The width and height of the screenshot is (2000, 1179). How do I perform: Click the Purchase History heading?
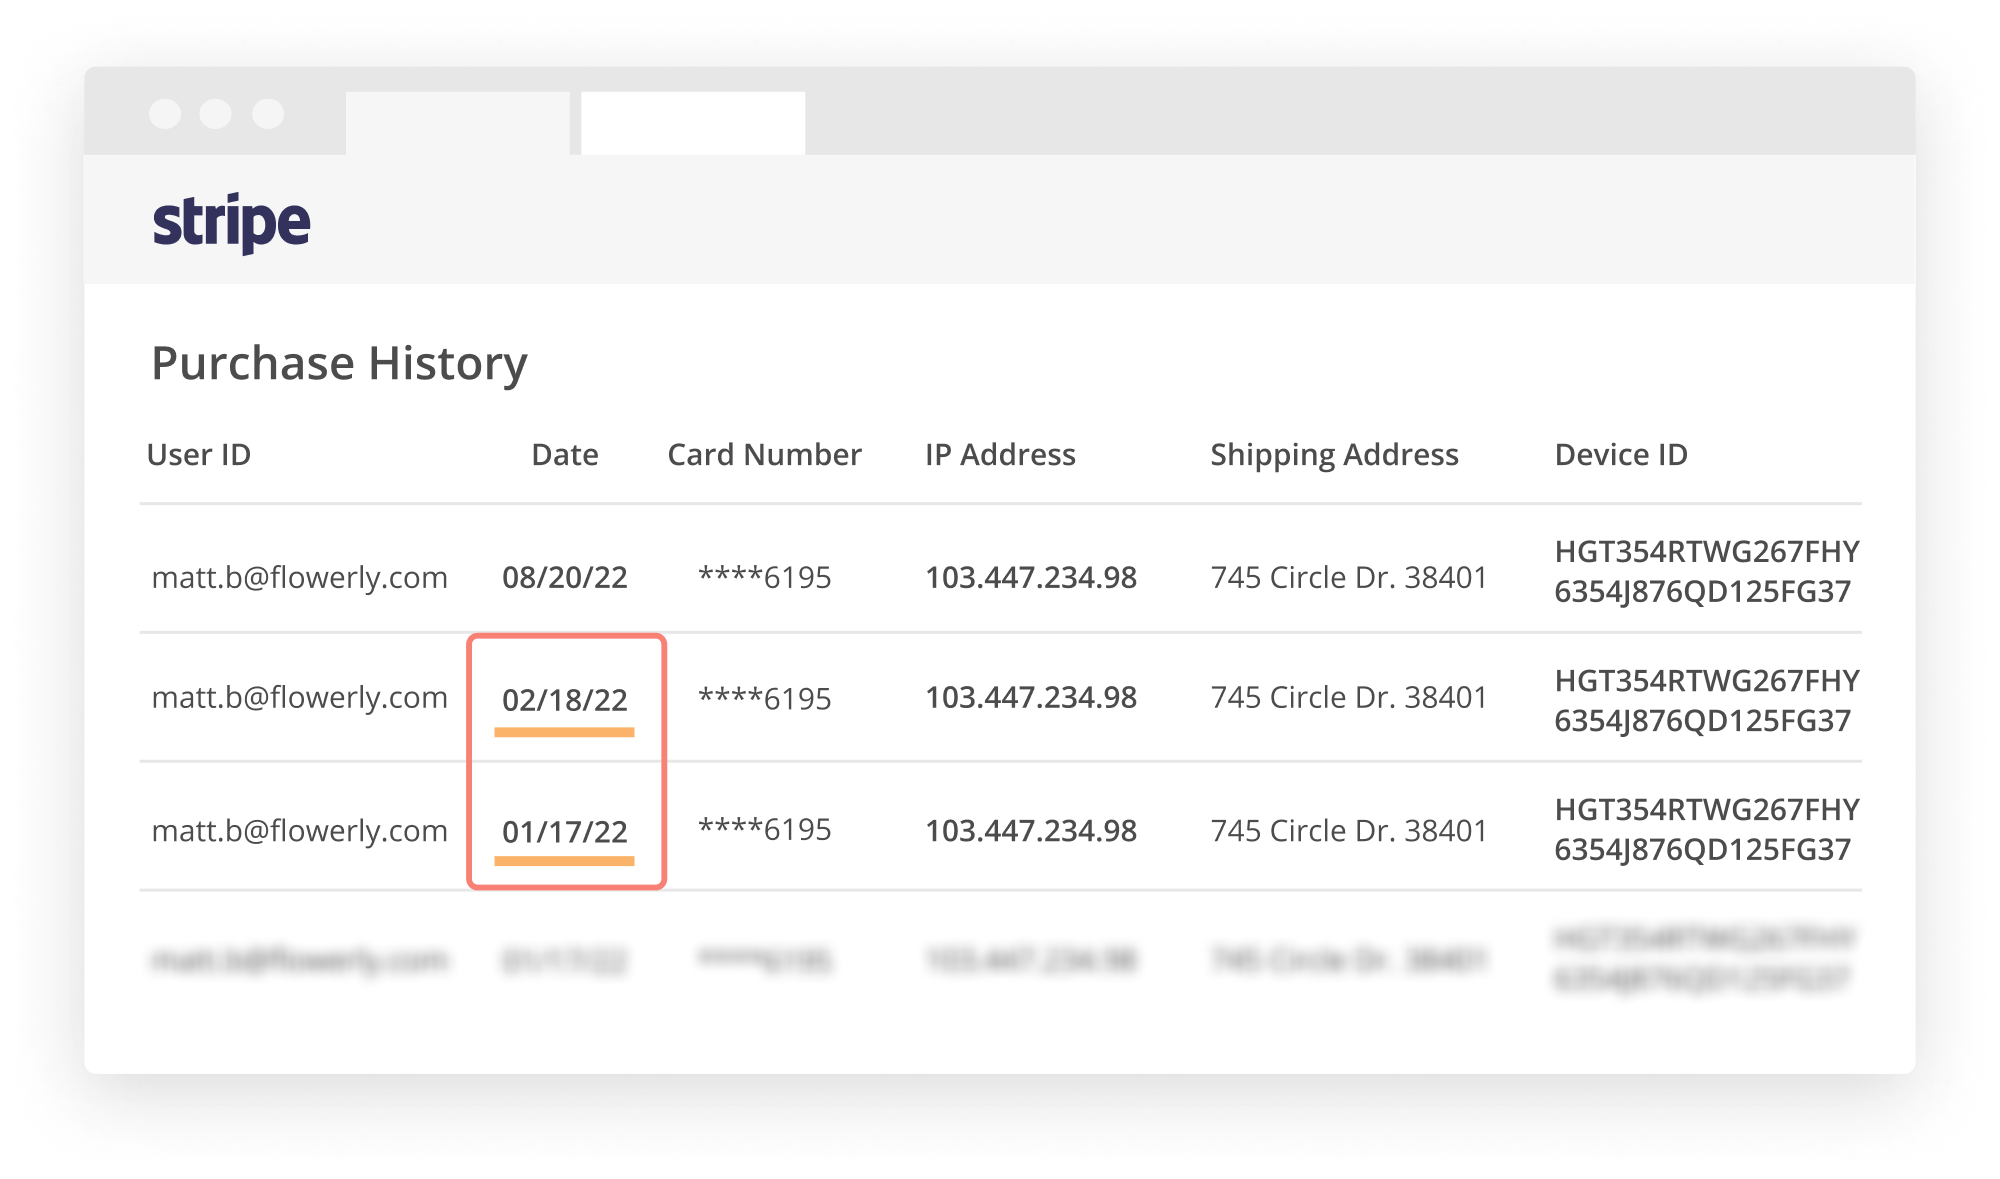(339, 364)
